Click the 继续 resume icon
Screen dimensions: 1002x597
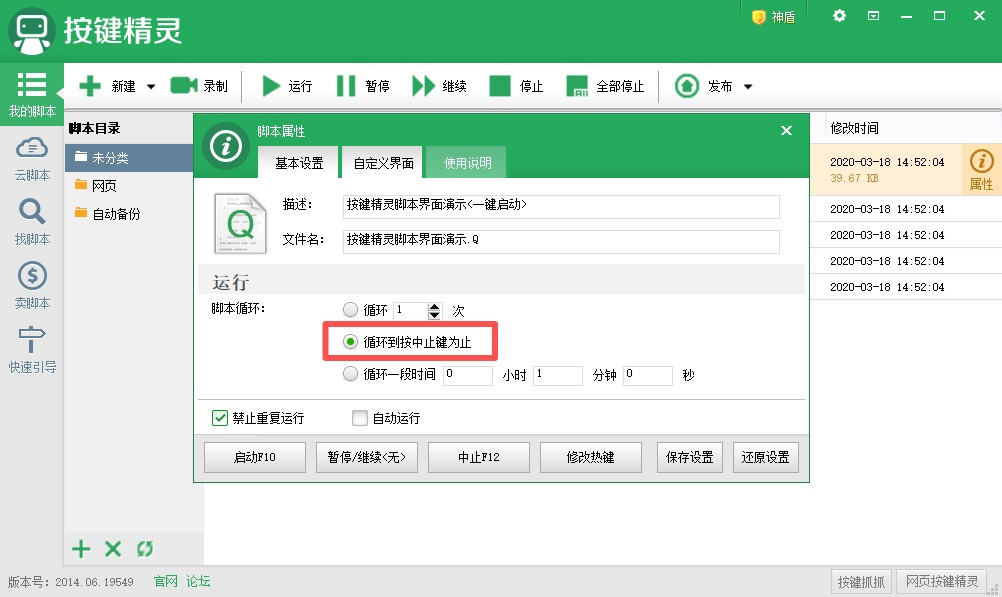tap(421, 86)
